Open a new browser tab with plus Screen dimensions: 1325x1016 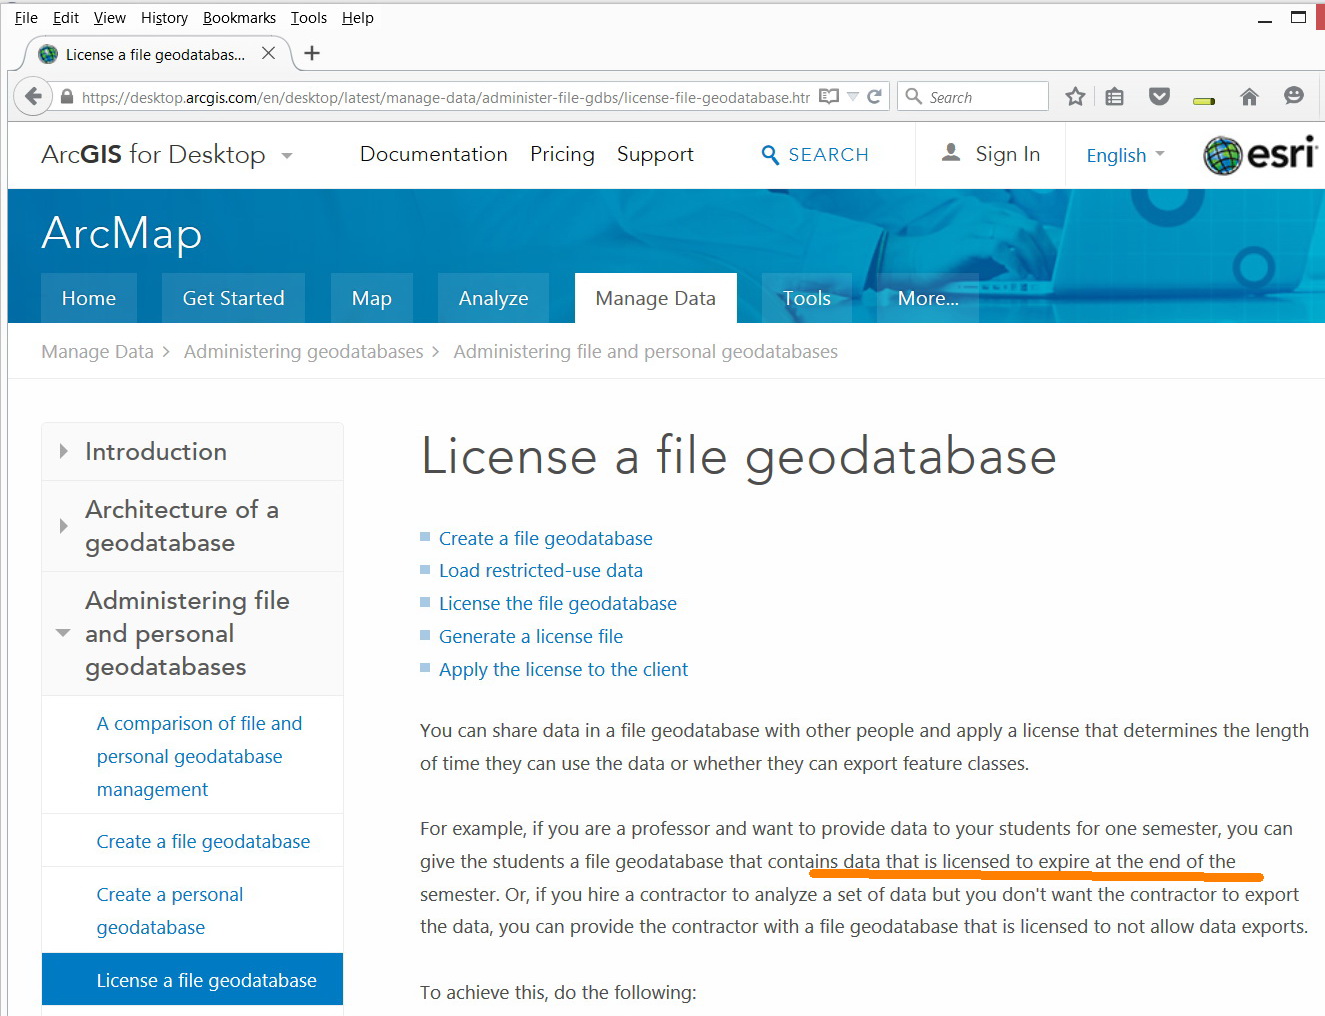coord(312,53)
